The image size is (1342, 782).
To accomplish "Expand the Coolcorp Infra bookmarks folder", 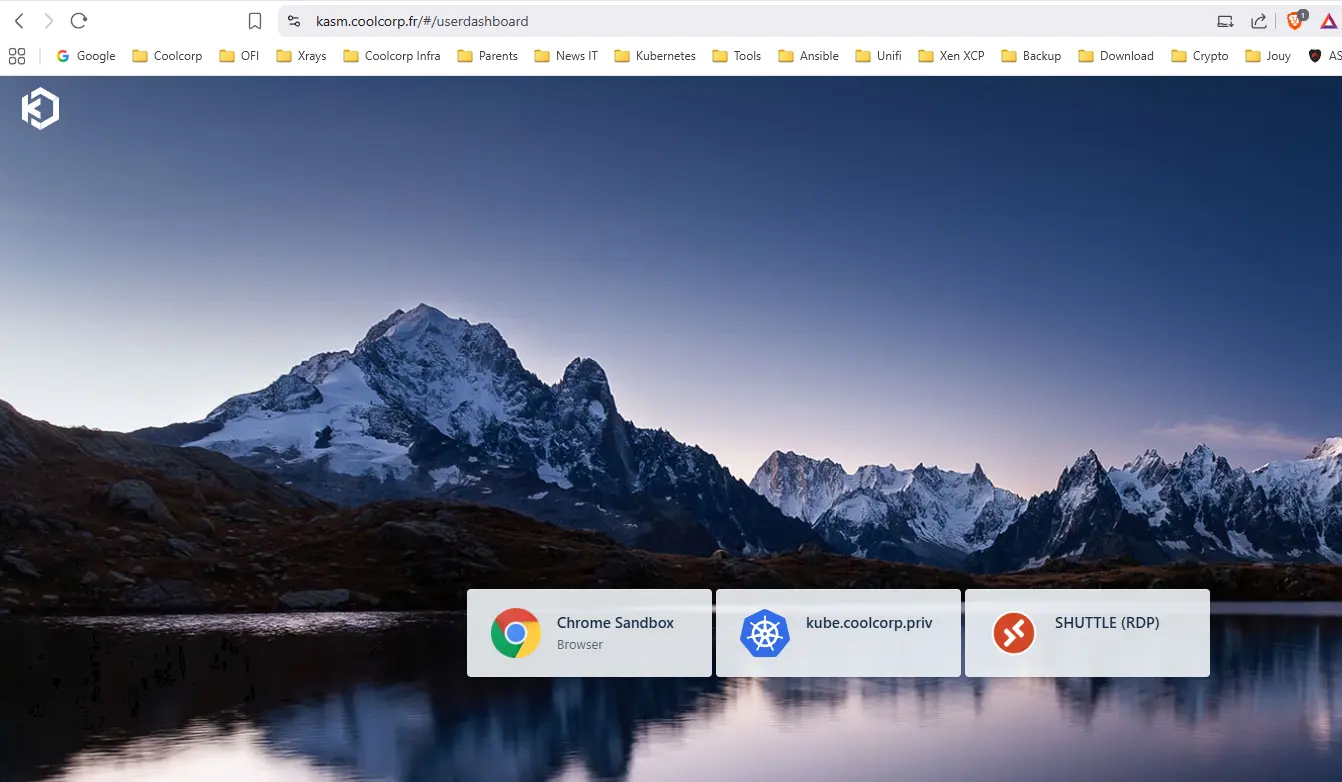I will coord(392,56).
